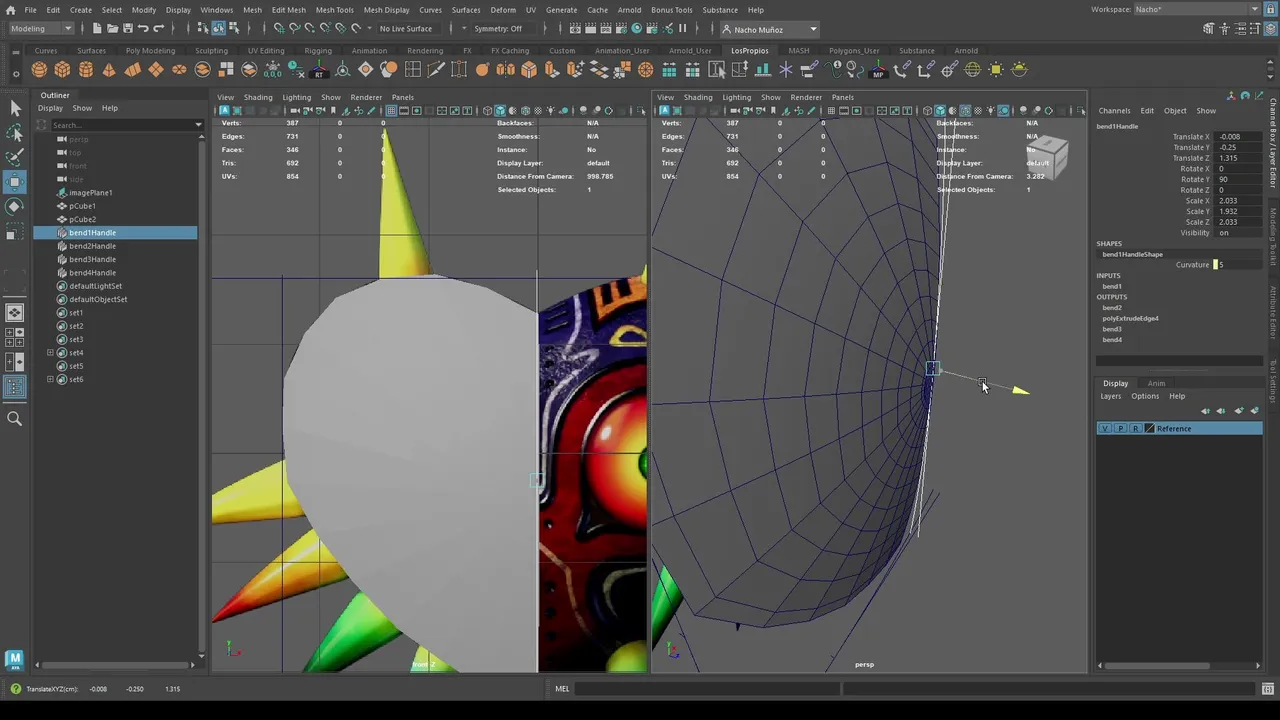The width and height of the screenshot is (1280, 720).
Task: Toggle Reference layer visibility V box
Action: pyautogui.click(x=1105, y=429)
